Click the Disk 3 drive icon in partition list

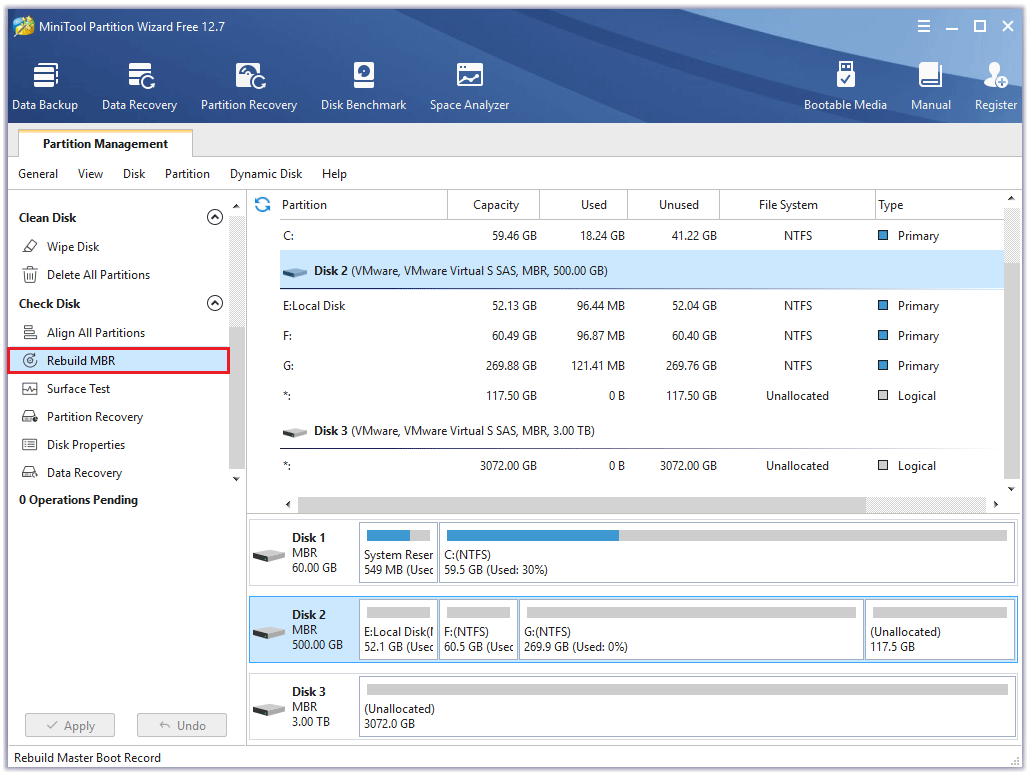(295, 432)
